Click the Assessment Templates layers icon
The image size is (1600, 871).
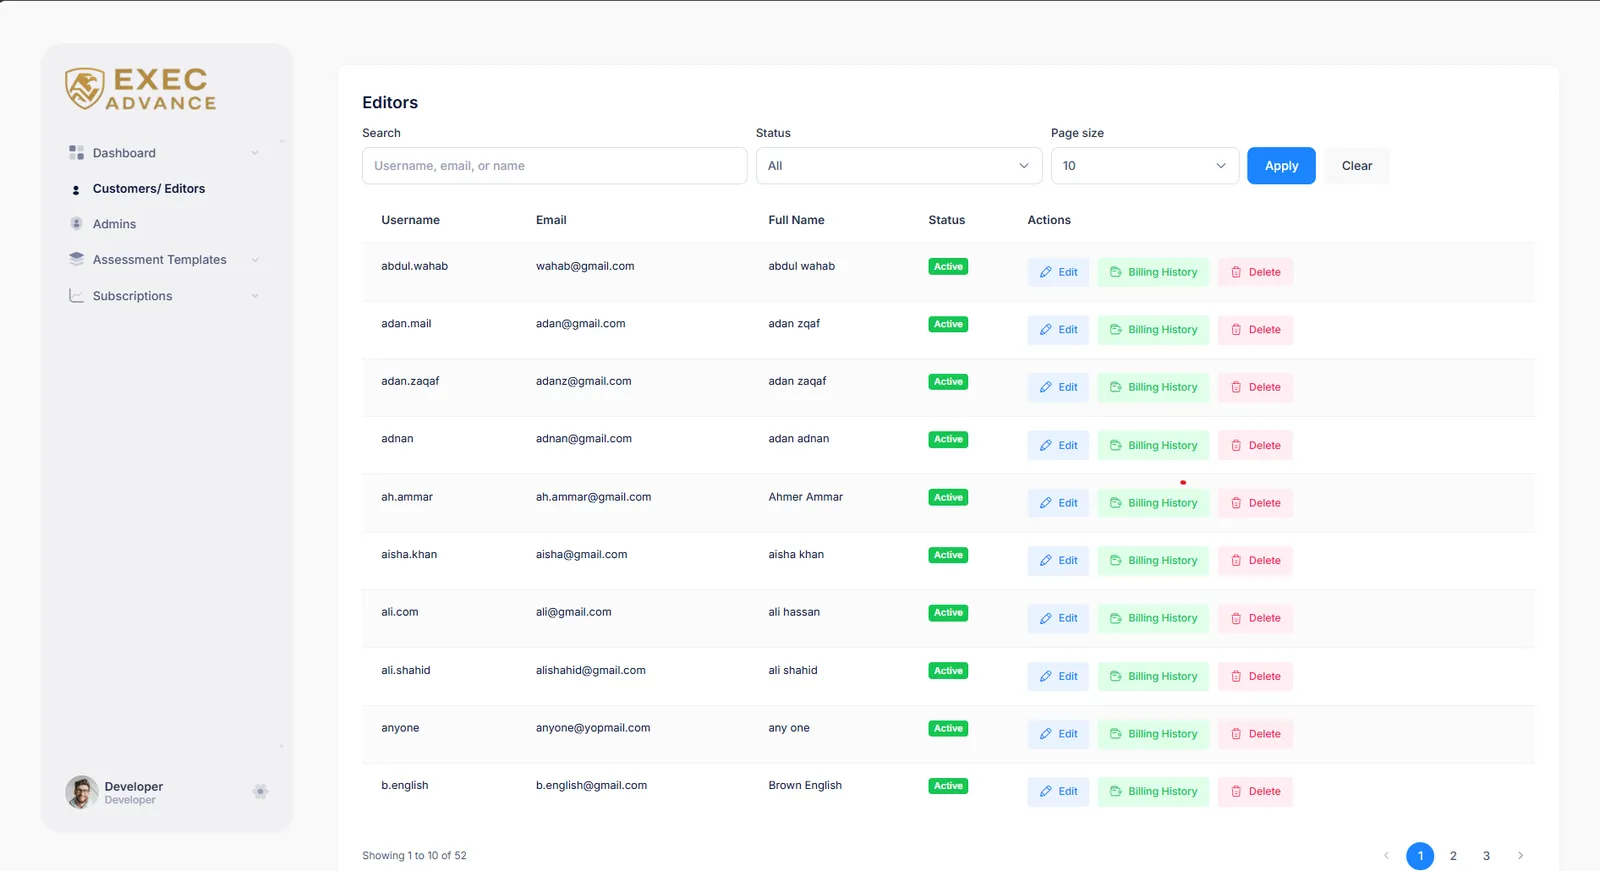[76, 259]
